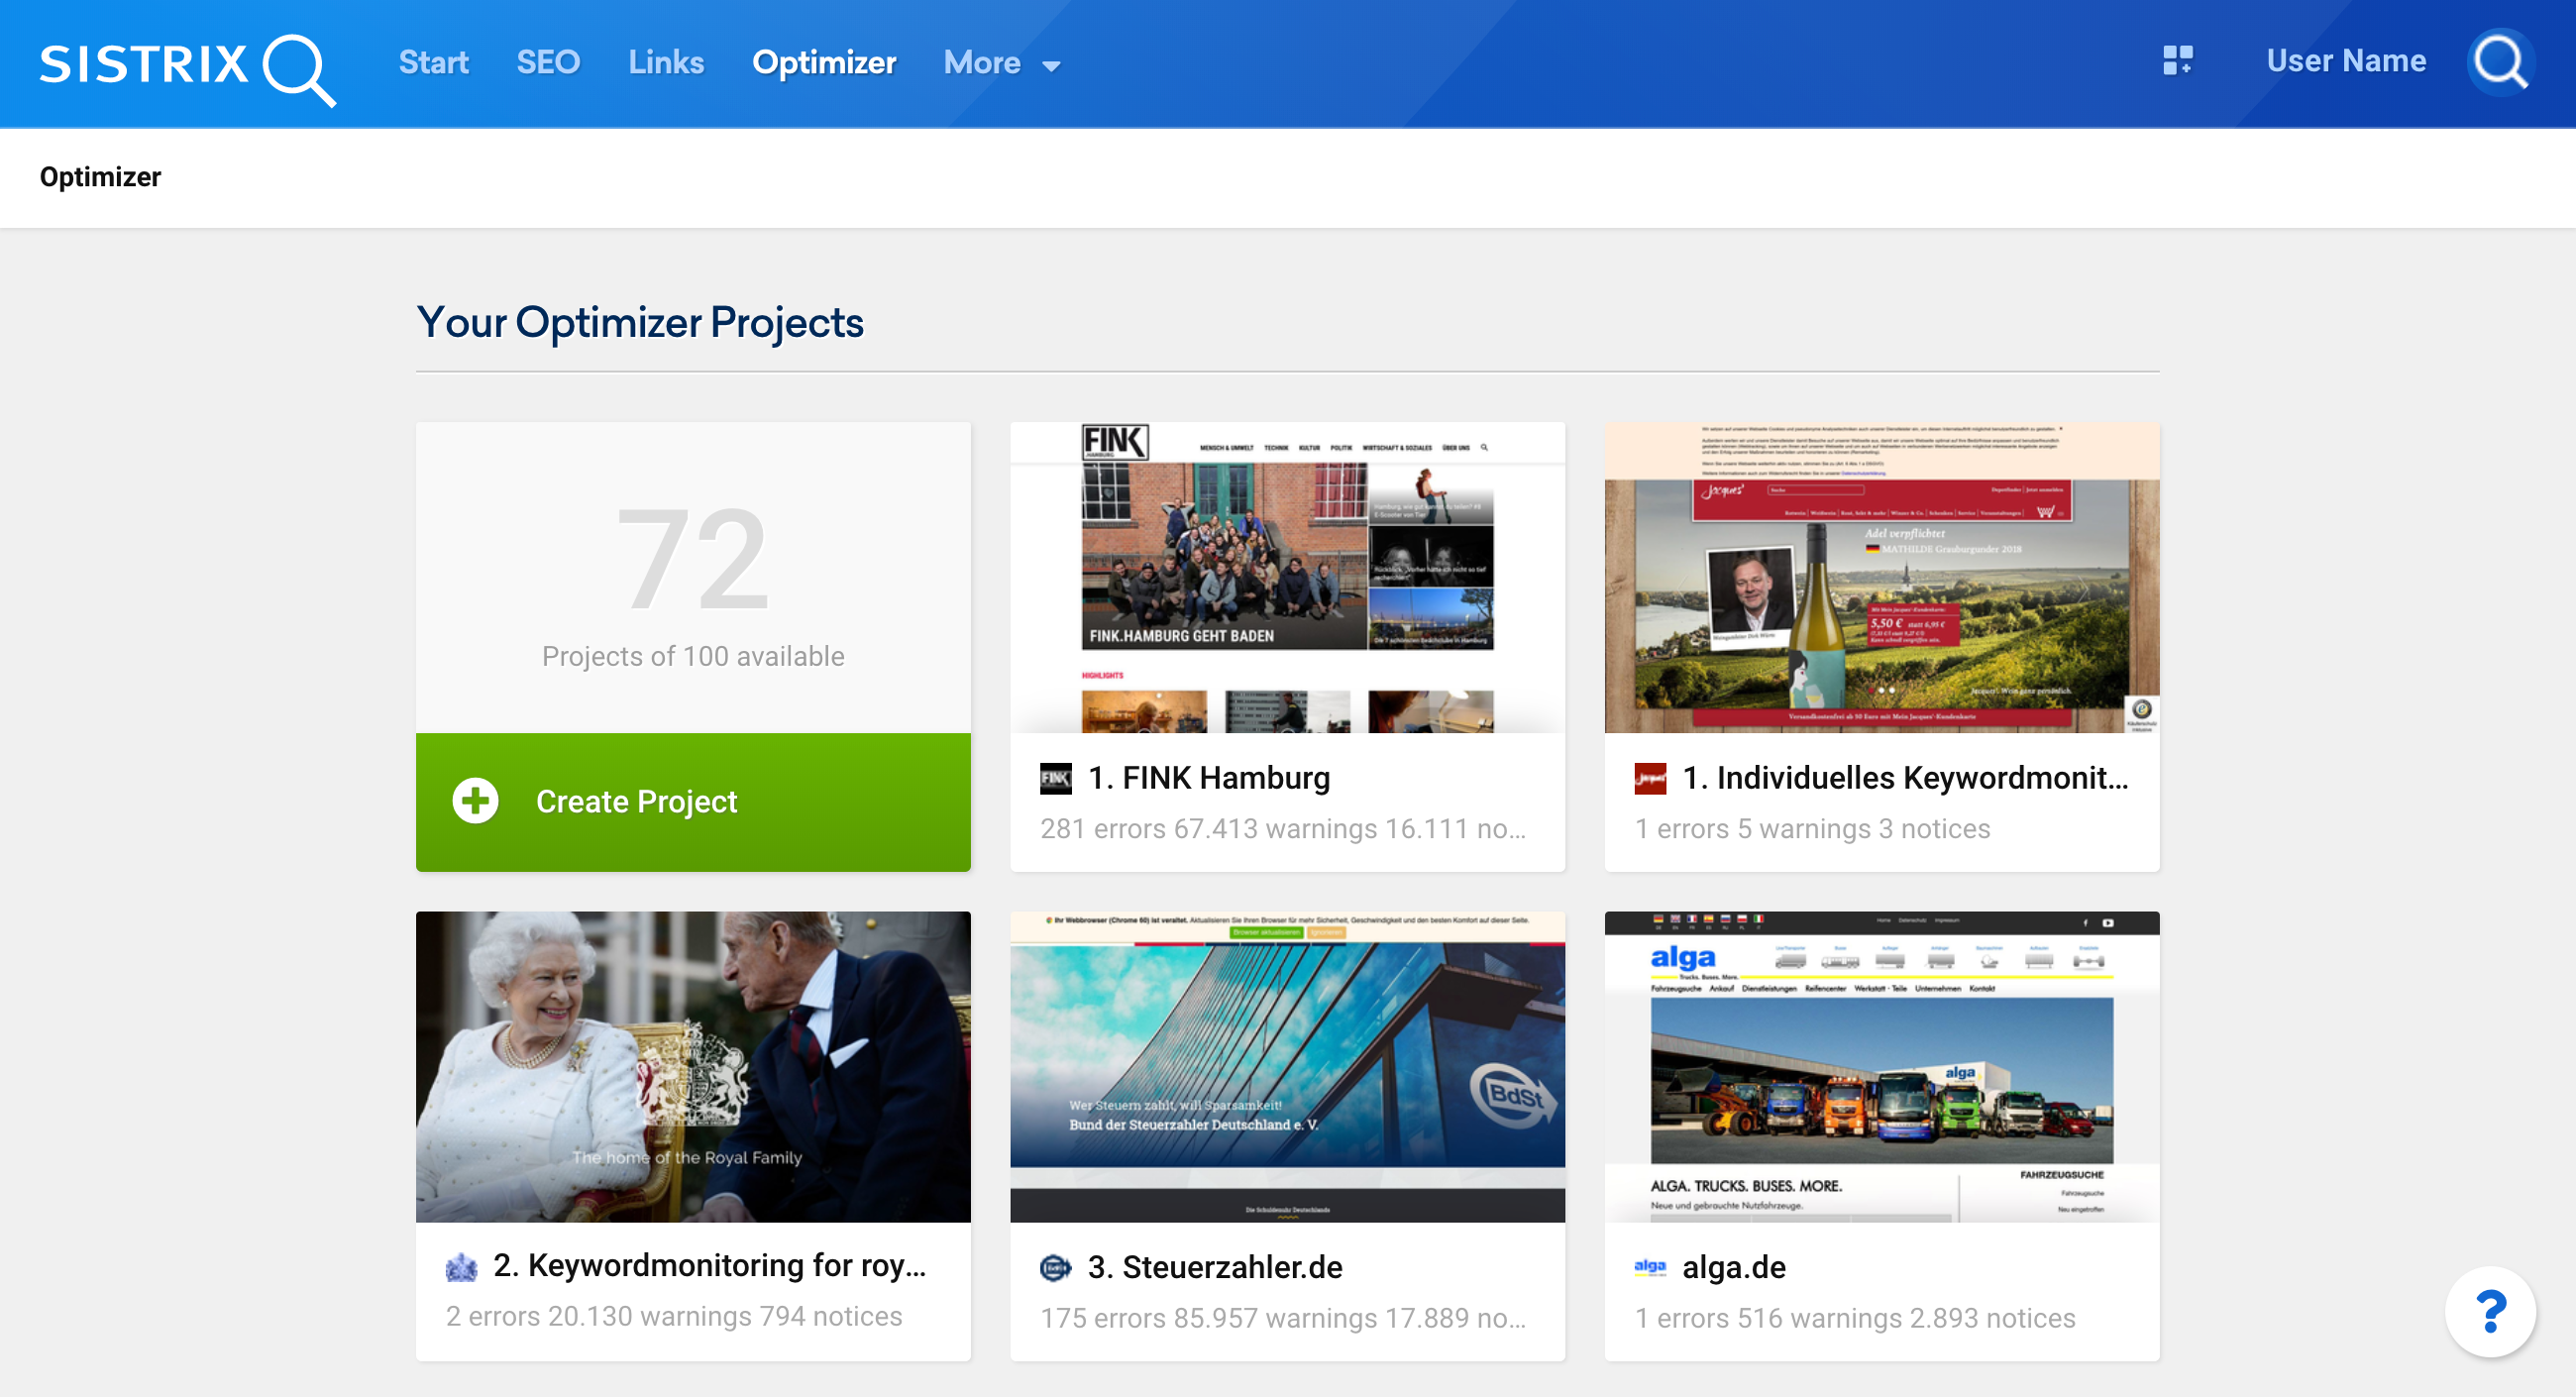Select the Optimizer nav item
Screen dimensions: 2576x1397
point(824,62)
